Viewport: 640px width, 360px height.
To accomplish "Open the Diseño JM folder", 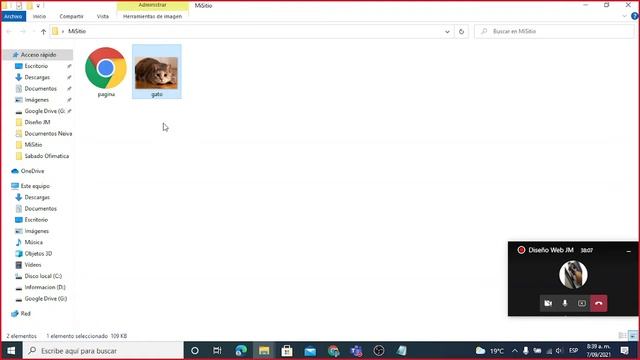I will [x=37, y=122].
